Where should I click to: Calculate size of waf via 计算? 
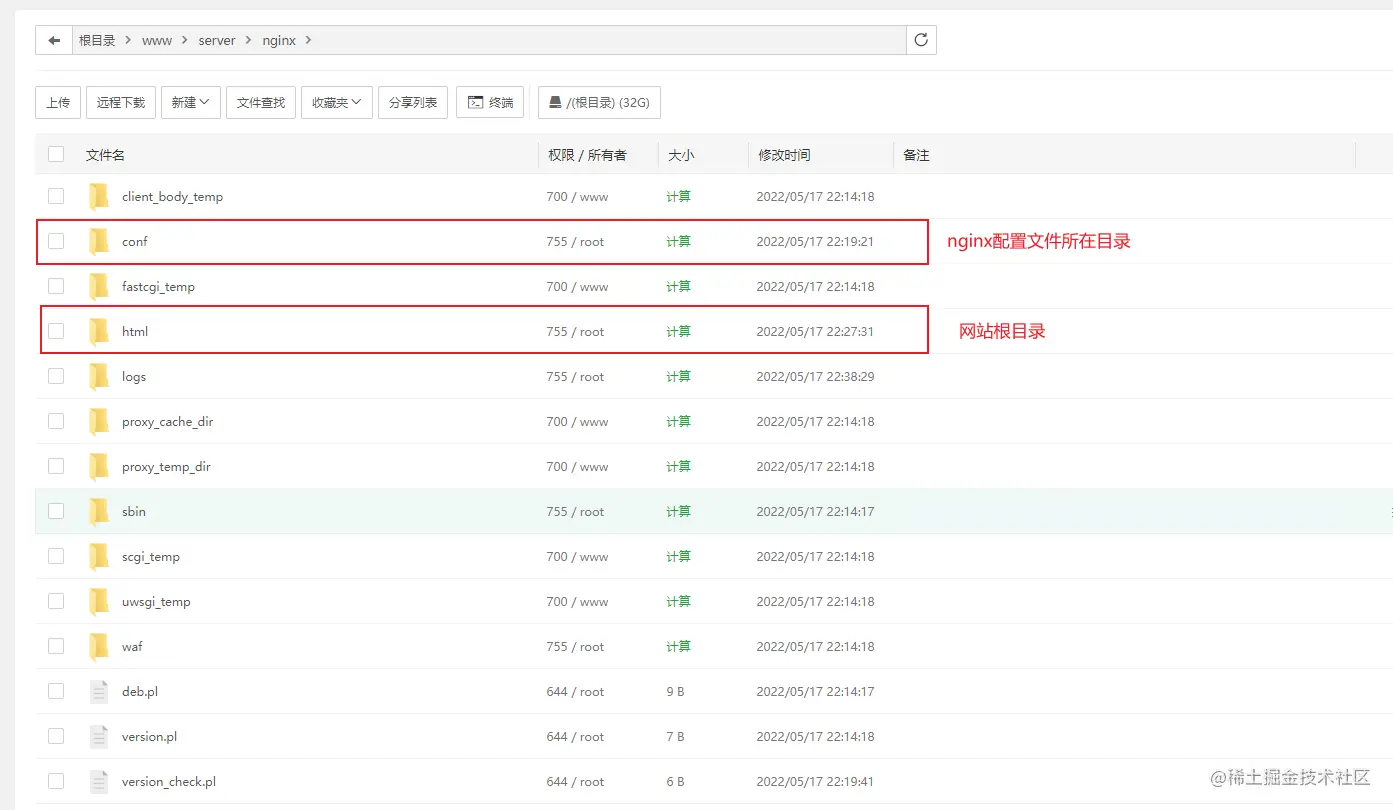click(678, 646)
